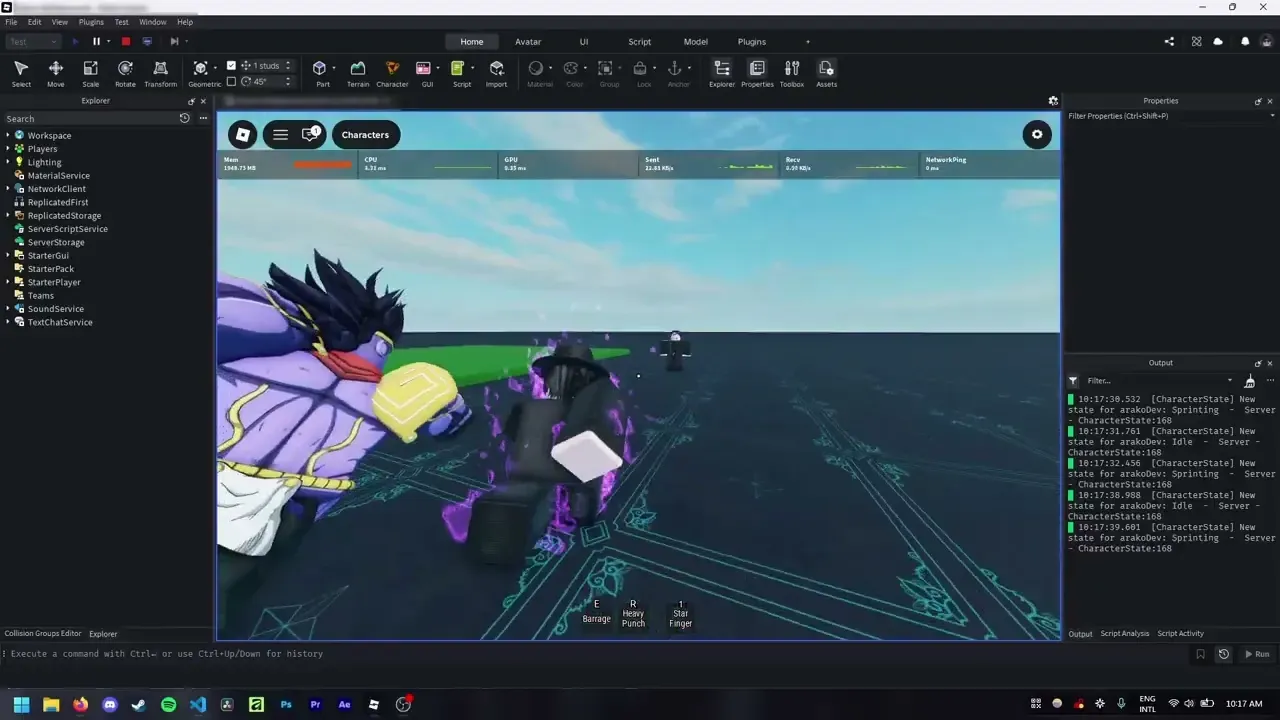Toggle the studs move snapping checkbox
This screenshot has width=1280, height=720.
pyautogui.click(x=232, y=66)
